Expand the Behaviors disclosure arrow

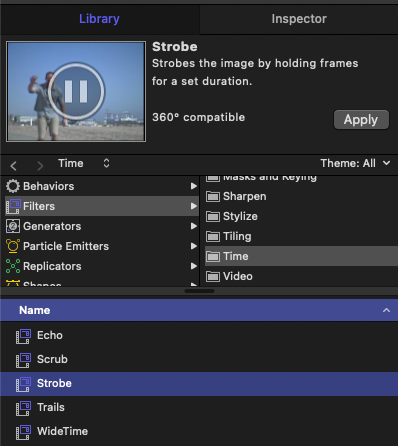194,186
